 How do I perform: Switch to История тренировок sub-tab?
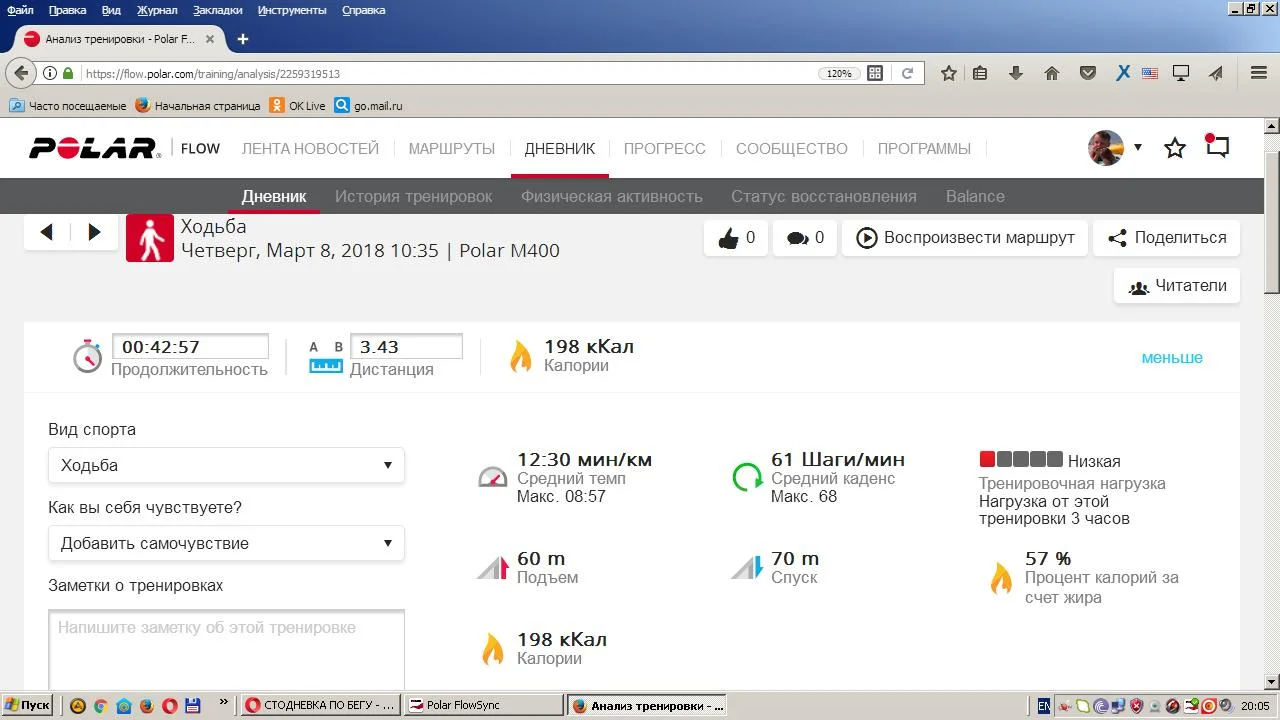coord(414,196)
